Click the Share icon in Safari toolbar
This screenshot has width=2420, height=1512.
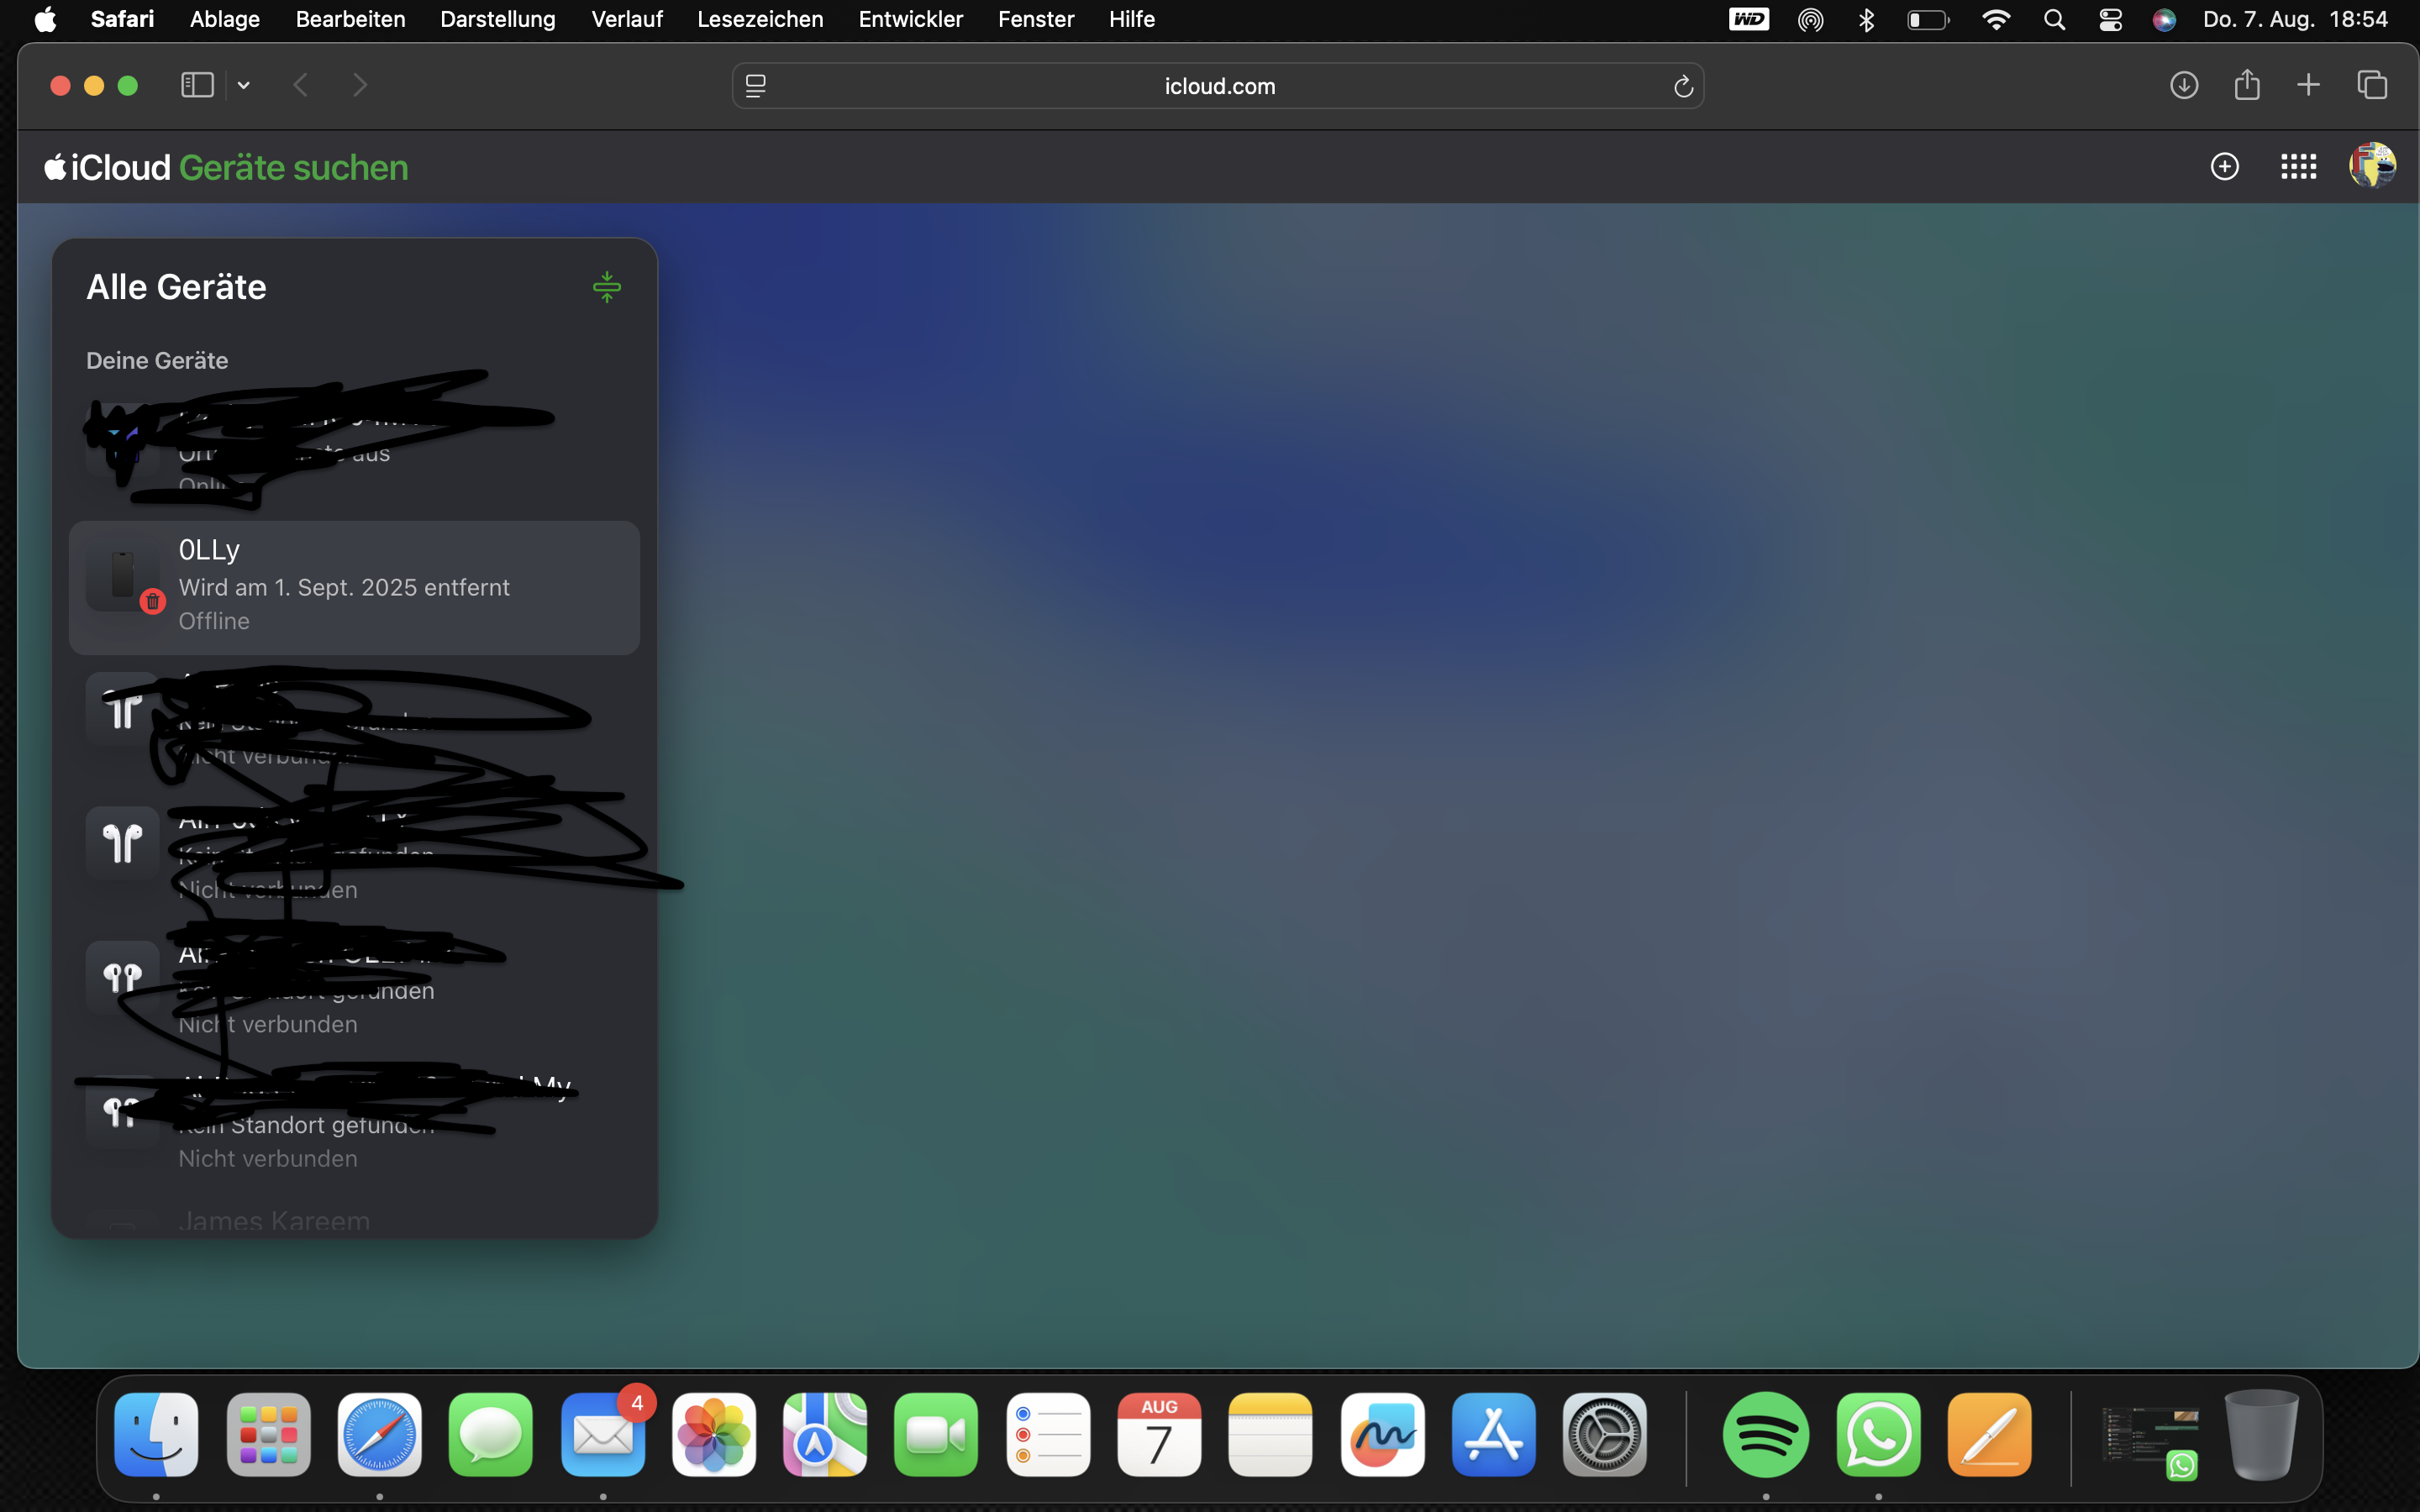pos(2247,86)
